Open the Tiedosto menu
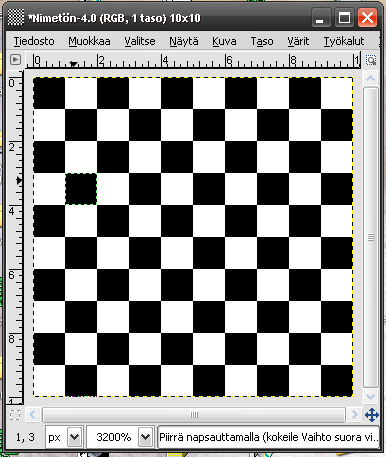 [34, 41]
